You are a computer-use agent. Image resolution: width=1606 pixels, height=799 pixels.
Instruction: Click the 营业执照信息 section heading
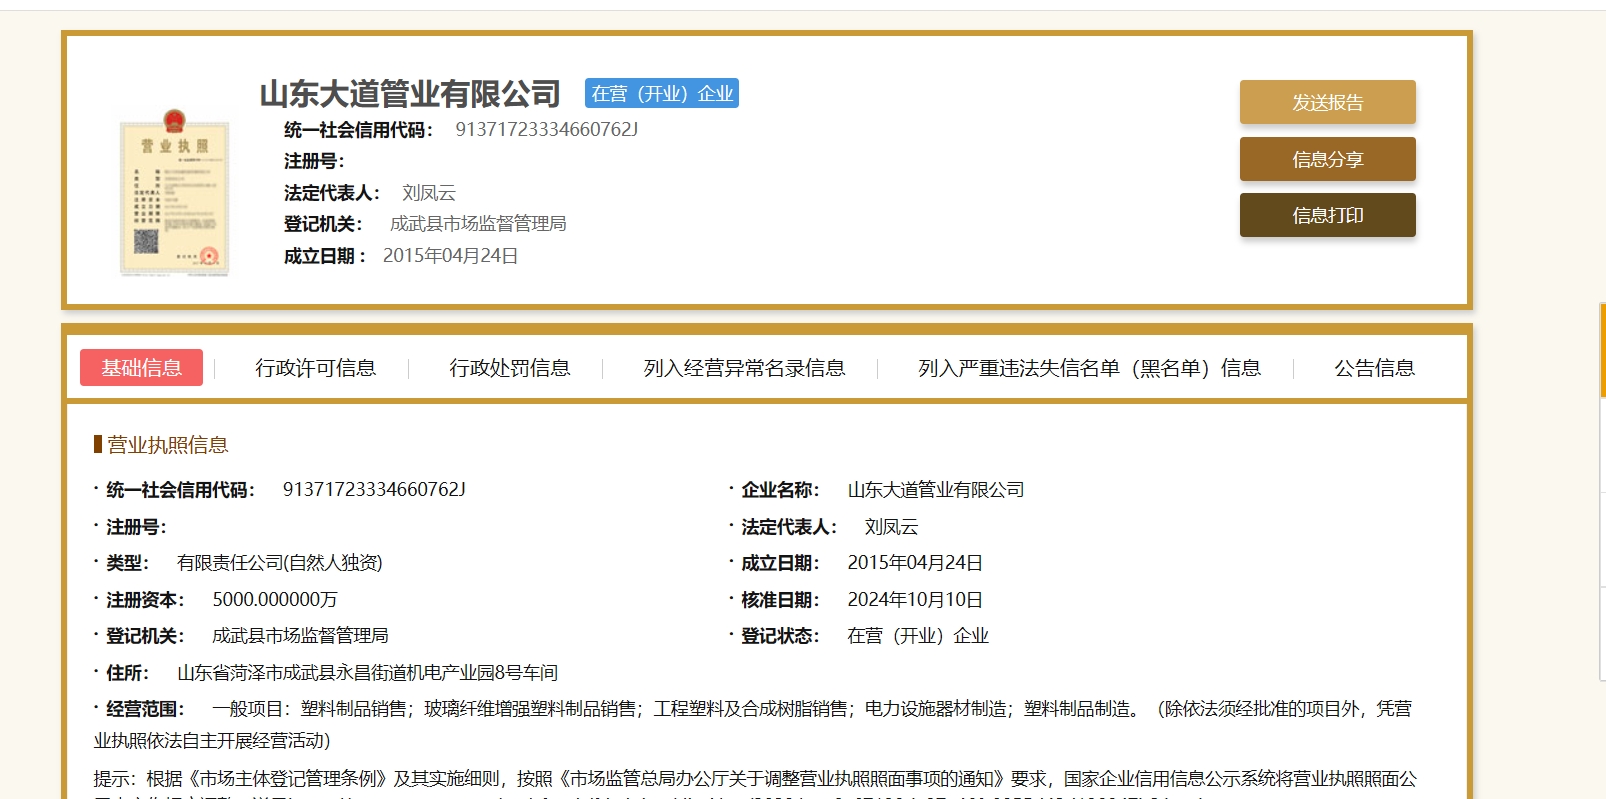point(167,445)
